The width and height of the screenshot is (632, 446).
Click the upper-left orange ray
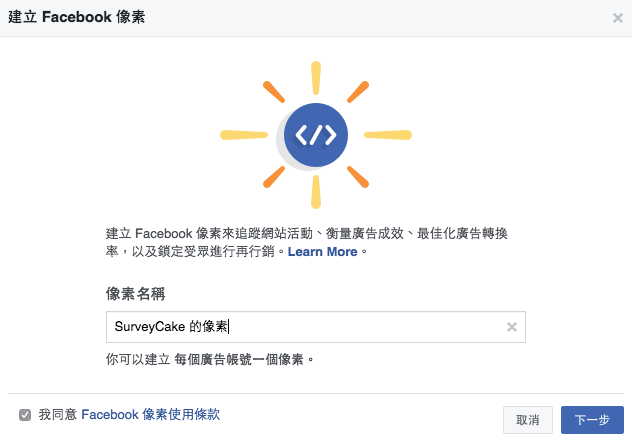[x=274, y=93]
